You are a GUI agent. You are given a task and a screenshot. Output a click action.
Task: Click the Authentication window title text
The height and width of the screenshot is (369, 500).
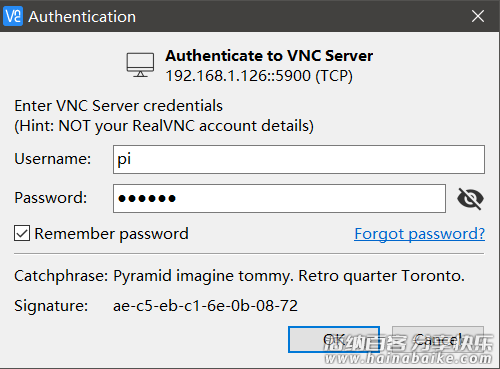[82, 17]
